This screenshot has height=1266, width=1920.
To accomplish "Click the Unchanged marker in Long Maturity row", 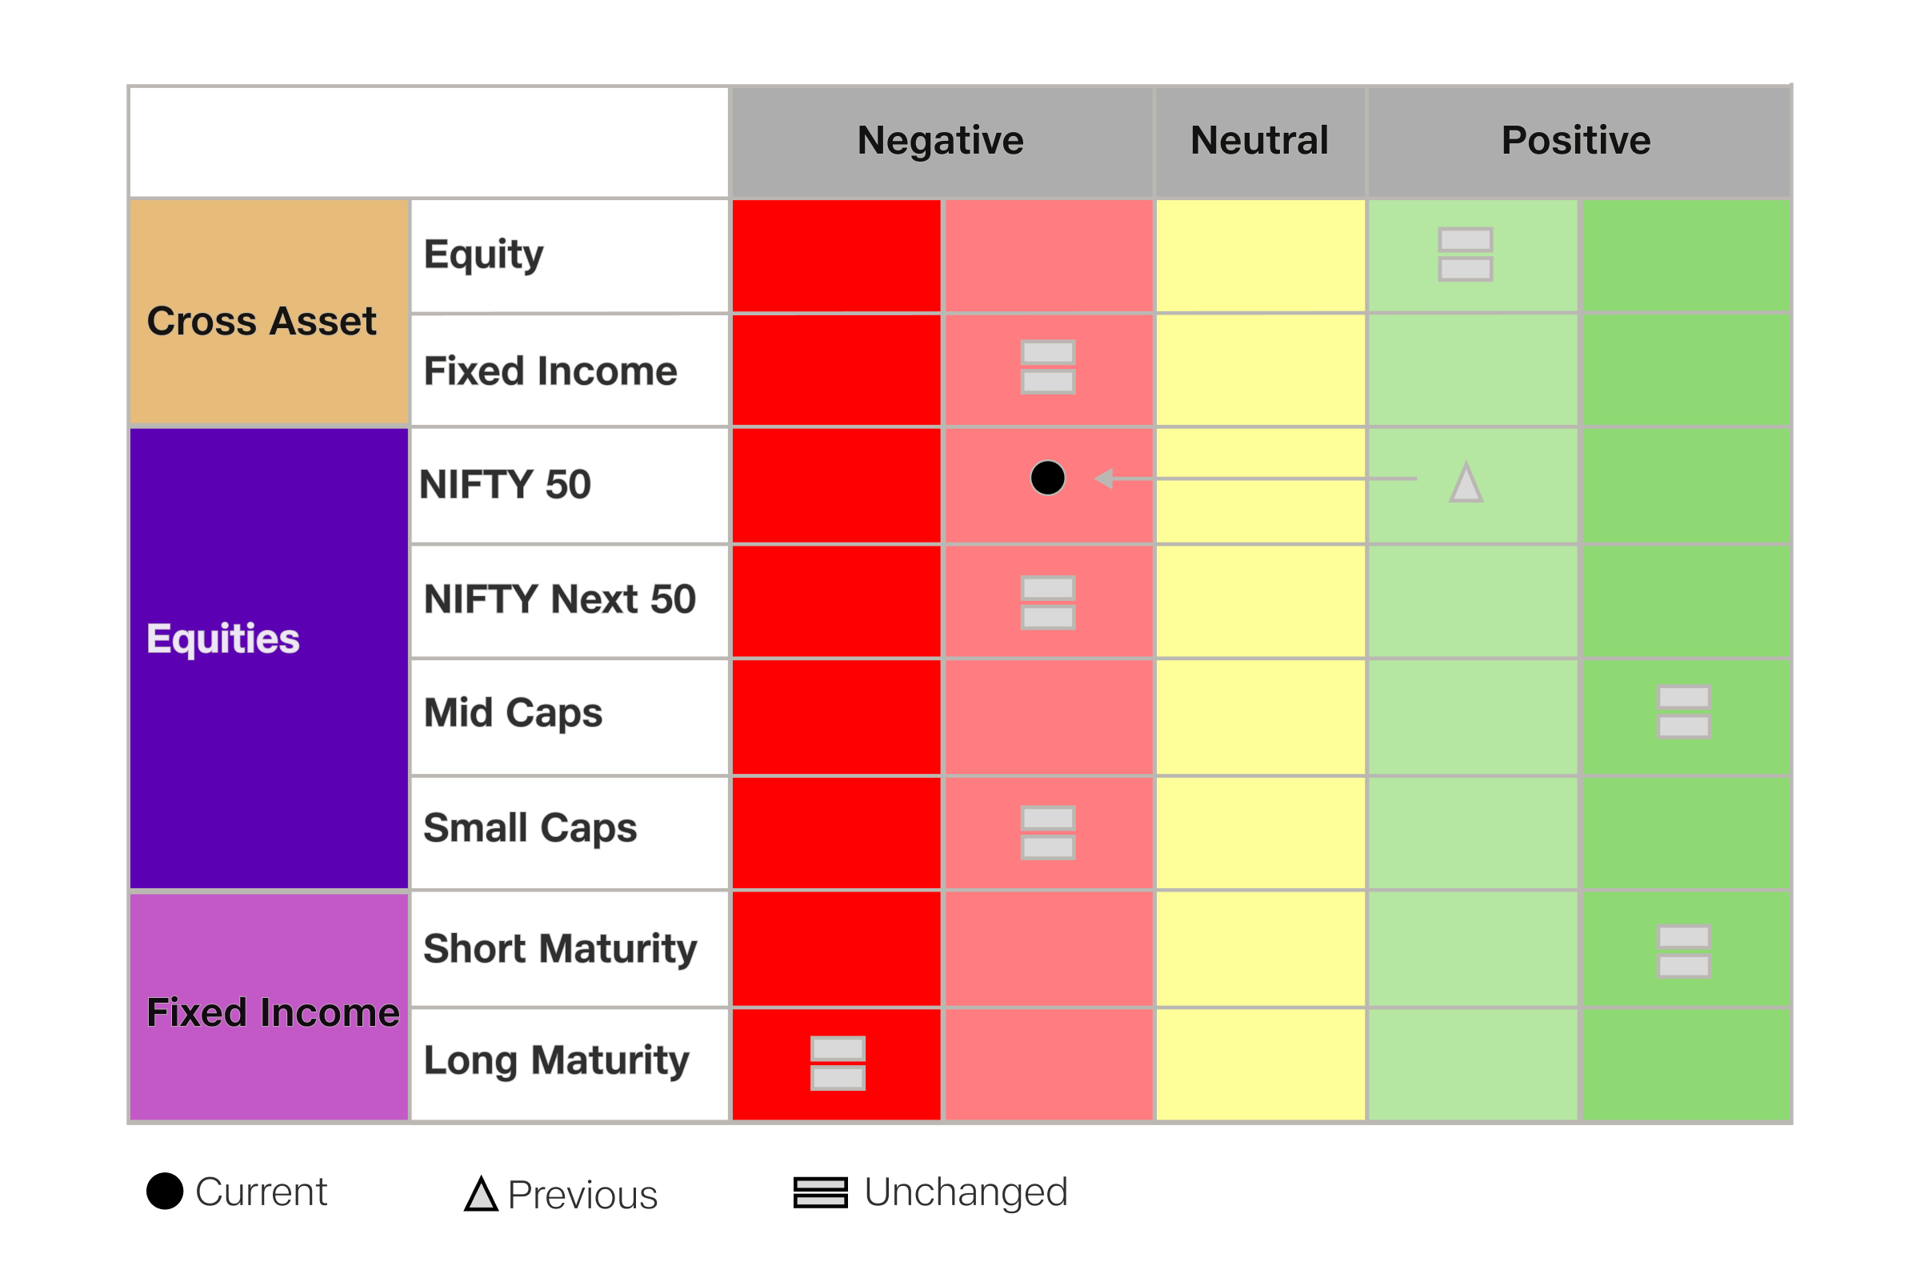I will (837, 1063).
